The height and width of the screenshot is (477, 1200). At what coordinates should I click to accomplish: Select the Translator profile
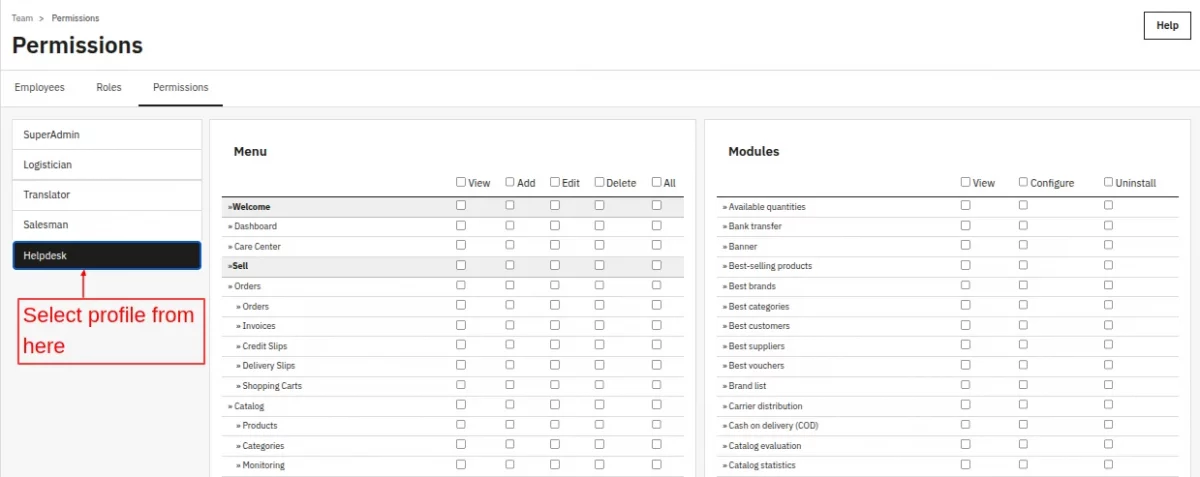[x=107, y=195]
